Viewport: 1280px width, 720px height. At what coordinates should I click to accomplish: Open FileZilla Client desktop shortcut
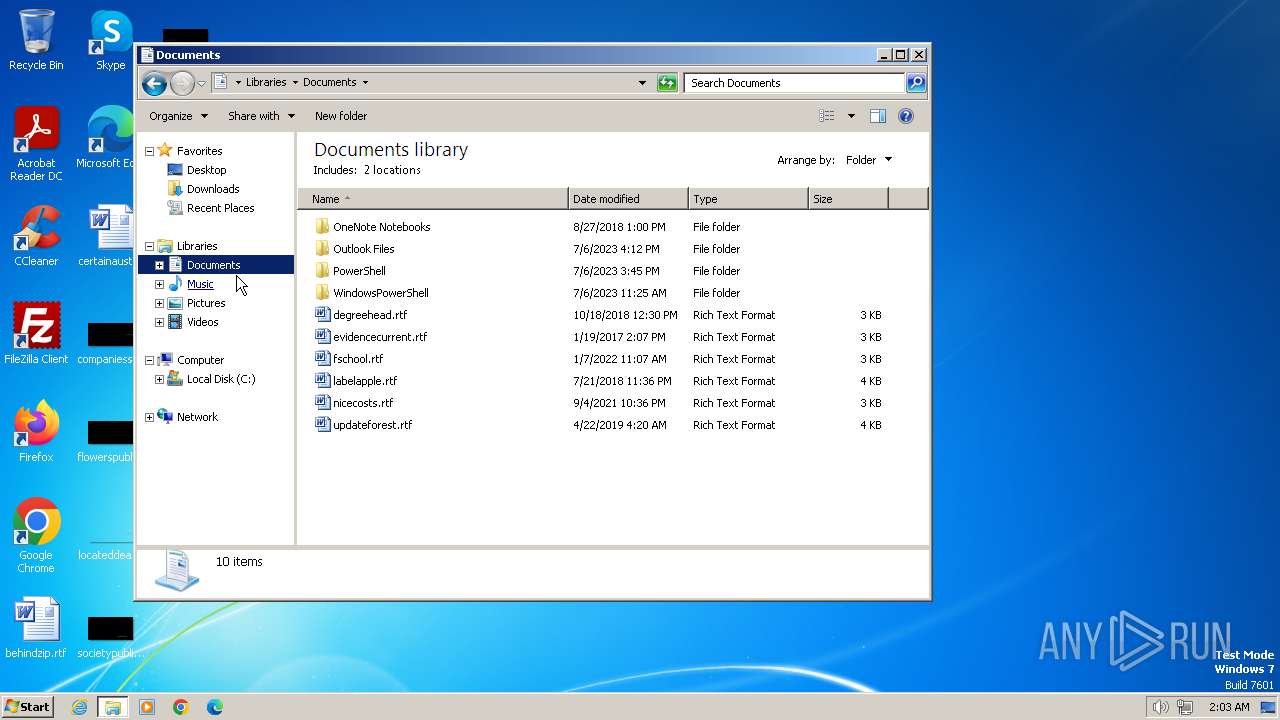36,333
